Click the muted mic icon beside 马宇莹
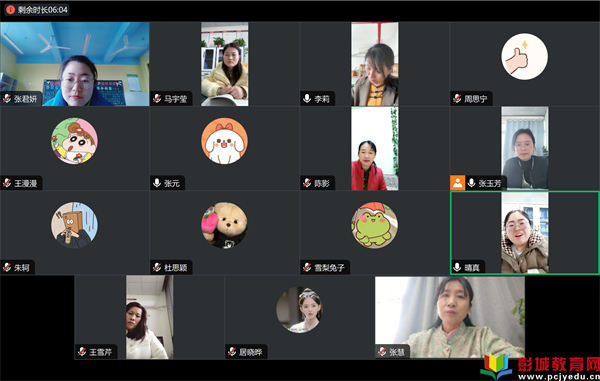Image resolution: width=600 pixels, height=381 pixels. tap(157, 99)
